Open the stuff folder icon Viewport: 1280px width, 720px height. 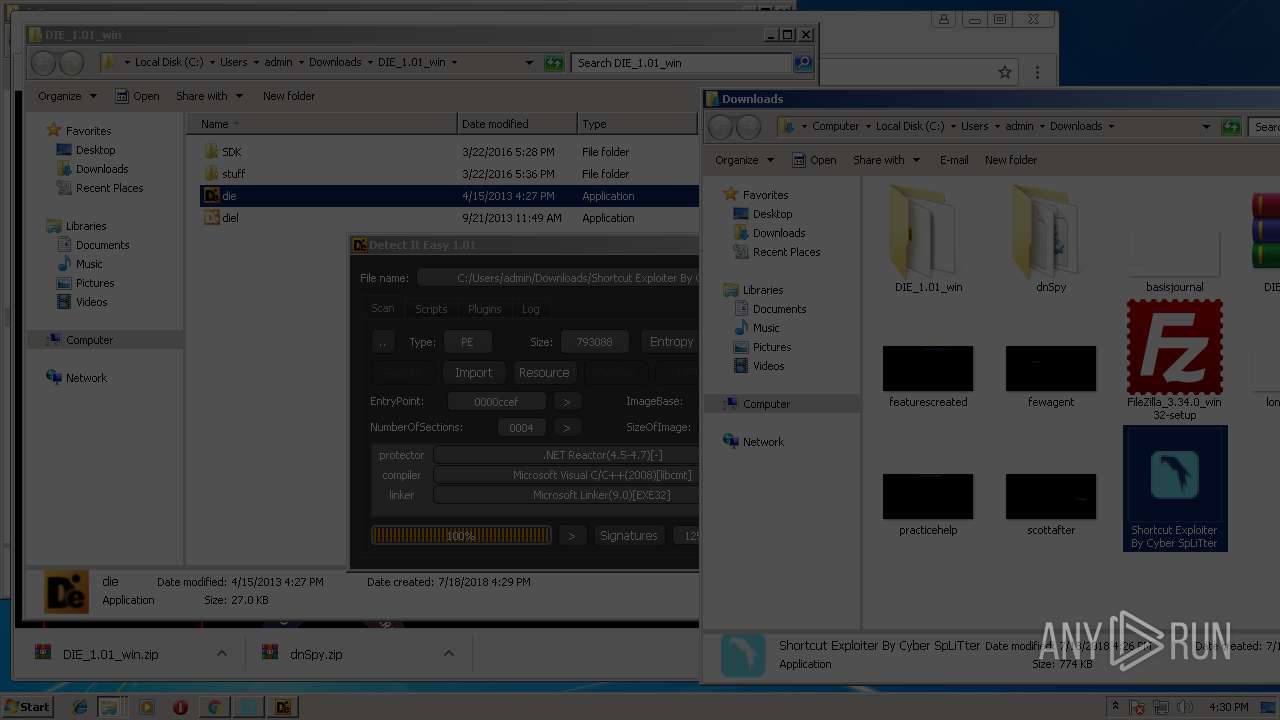[x=211, y=174]
